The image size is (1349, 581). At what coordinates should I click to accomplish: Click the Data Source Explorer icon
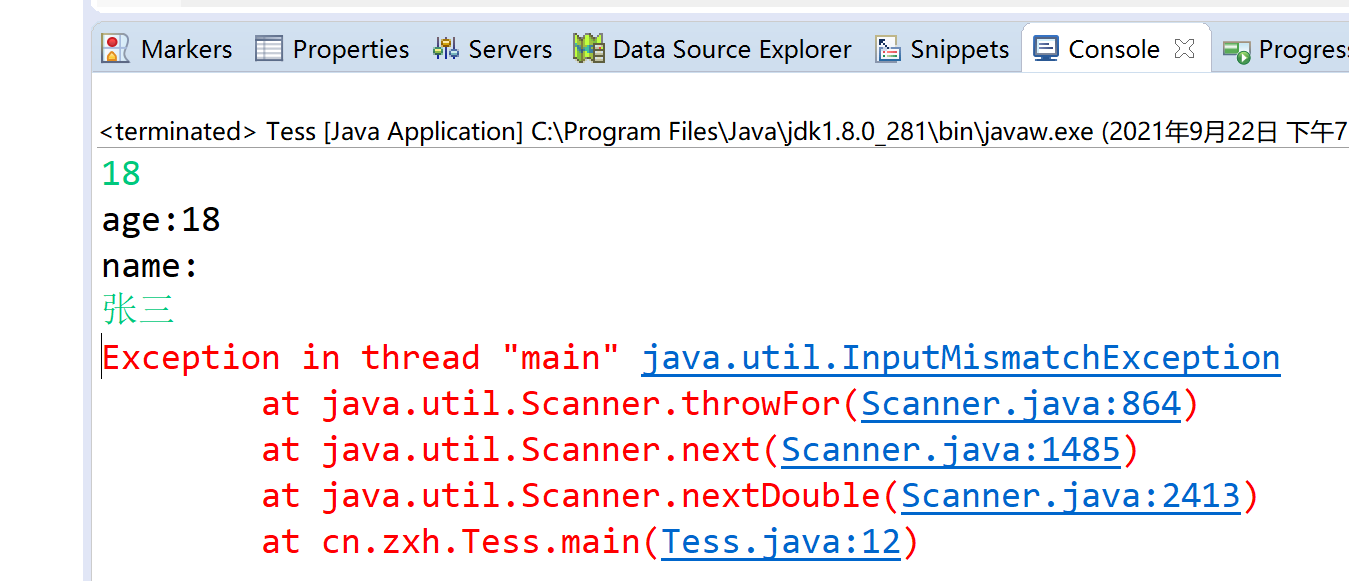[589, 48]
